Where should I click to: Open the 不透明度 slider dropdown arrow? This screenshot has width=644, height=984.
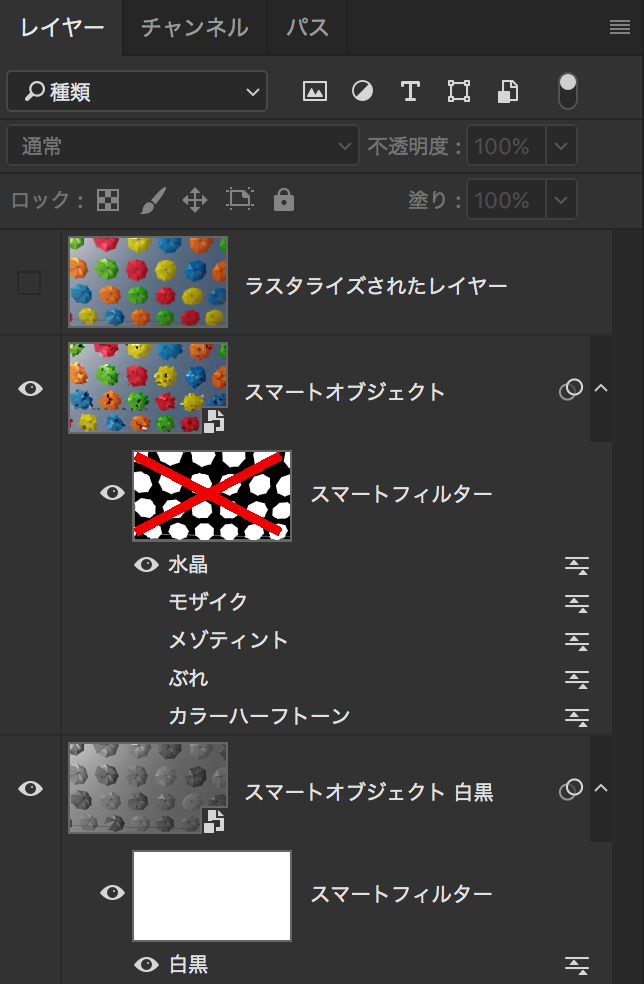tap(561, 146)
